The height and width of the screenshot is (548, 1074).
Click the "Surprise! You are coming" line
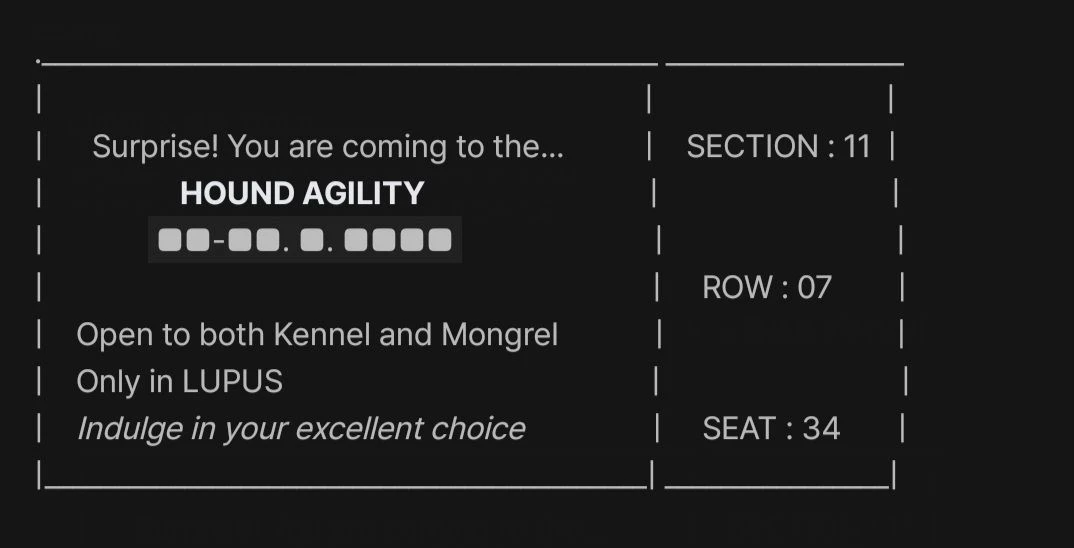tap(327, 147)
